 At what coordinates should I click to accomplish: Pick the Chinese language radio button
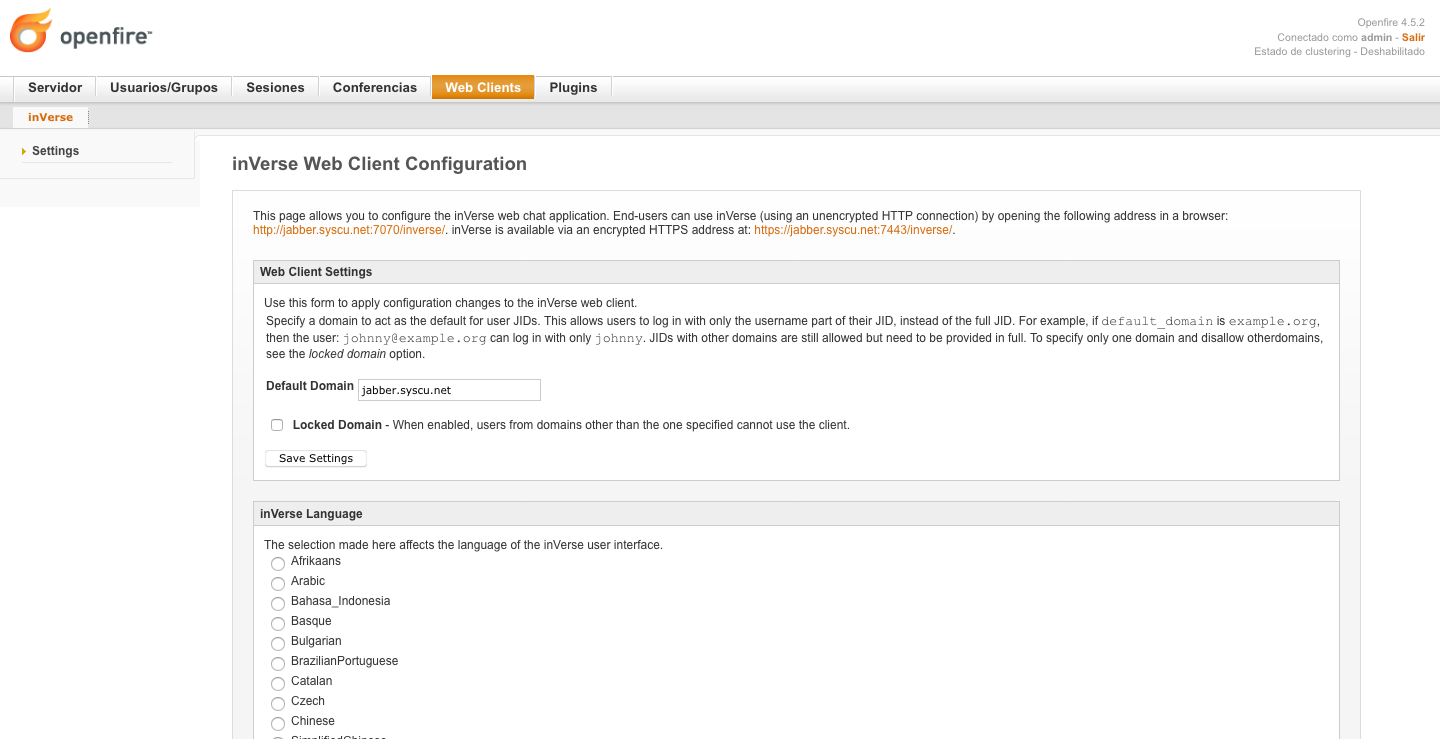(x=278, y=723)
